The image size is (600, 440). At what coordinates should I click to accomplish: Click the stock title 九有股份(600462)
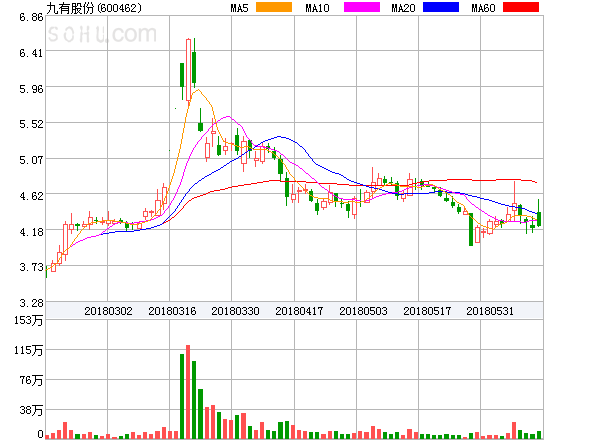click(94, 8)
